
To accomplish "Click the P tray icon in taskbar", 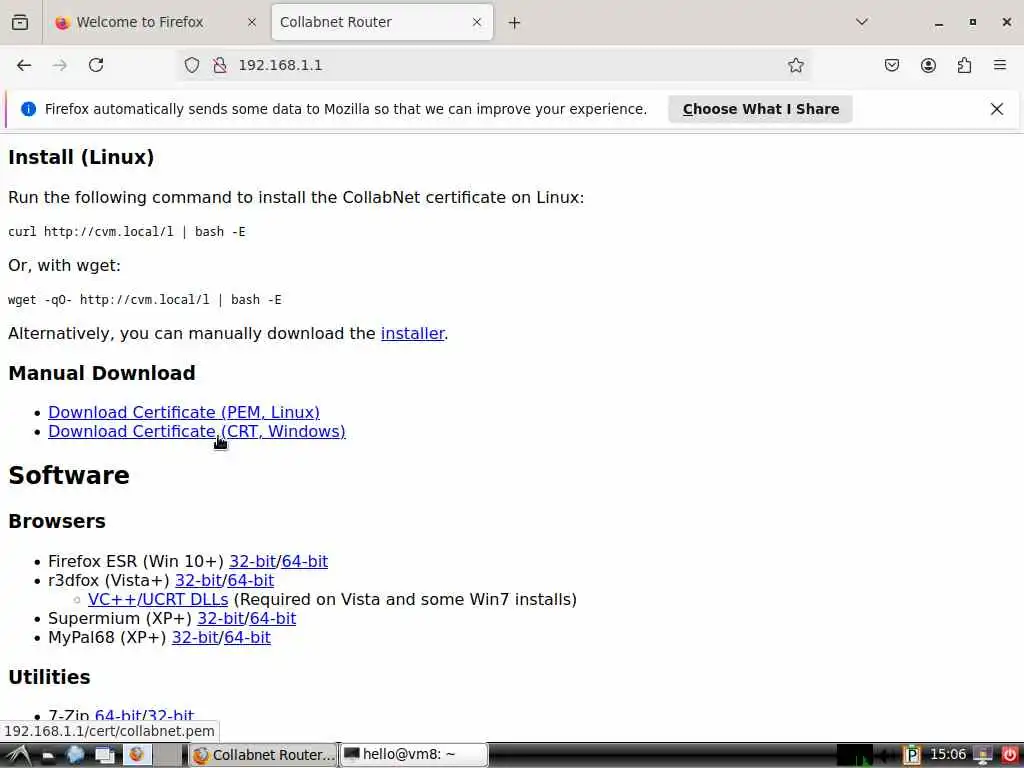I will click(912, 756).
